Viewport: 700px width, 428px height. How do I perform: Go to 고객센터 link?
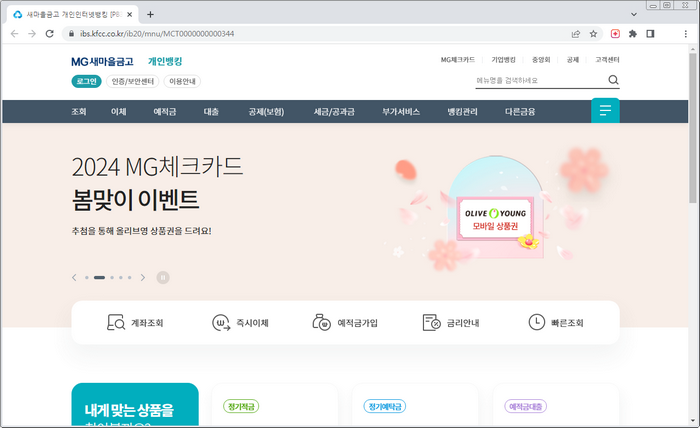coord(607,60)
